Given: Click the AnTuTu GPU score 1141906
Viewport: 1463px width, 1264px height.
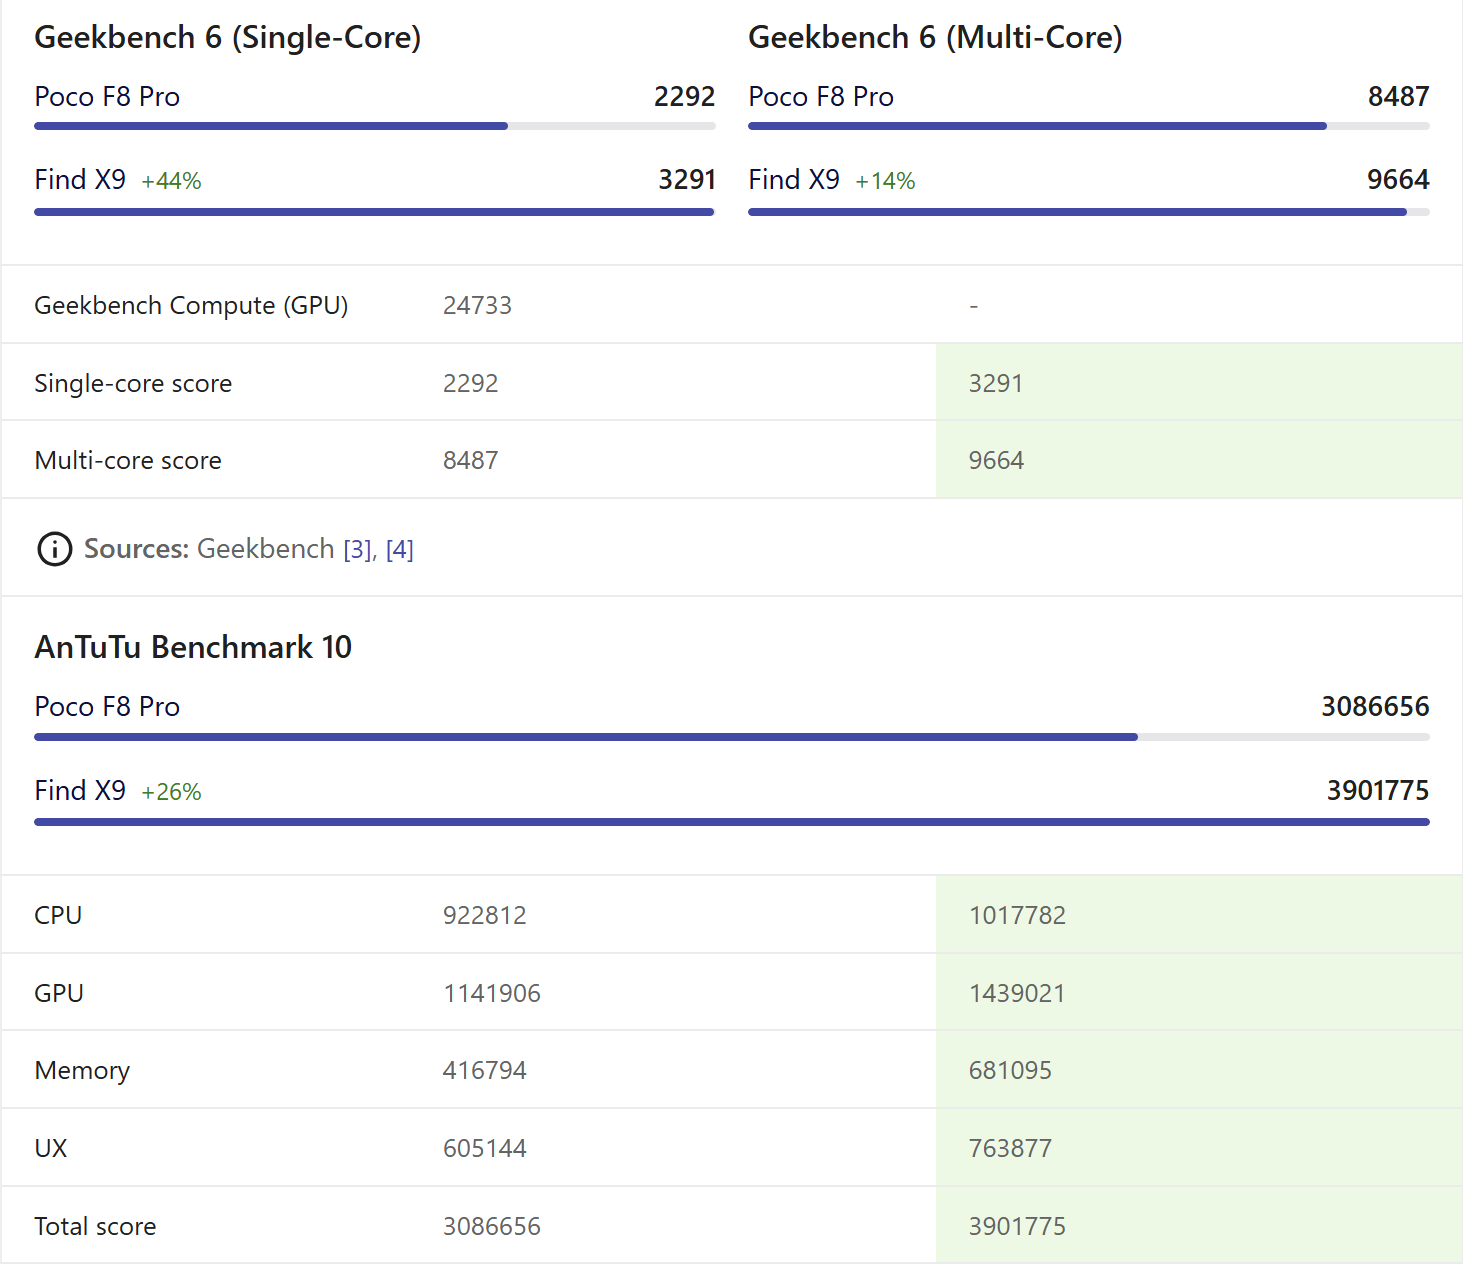Looking at the screenshot, I should 492,993.
